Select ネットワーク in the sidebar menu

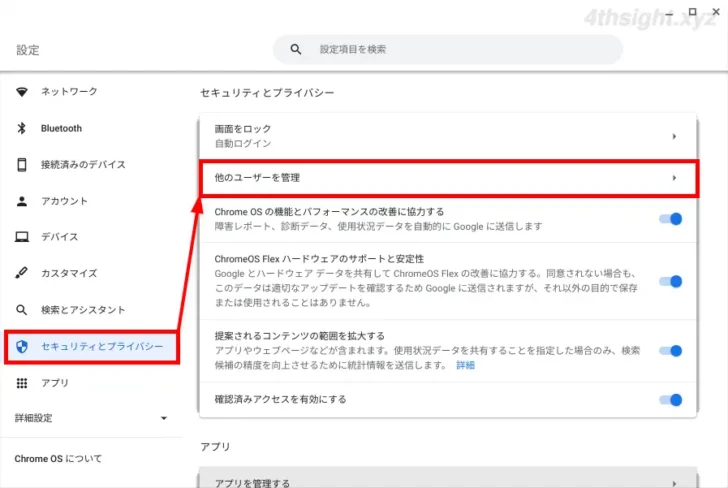(69, 91)
